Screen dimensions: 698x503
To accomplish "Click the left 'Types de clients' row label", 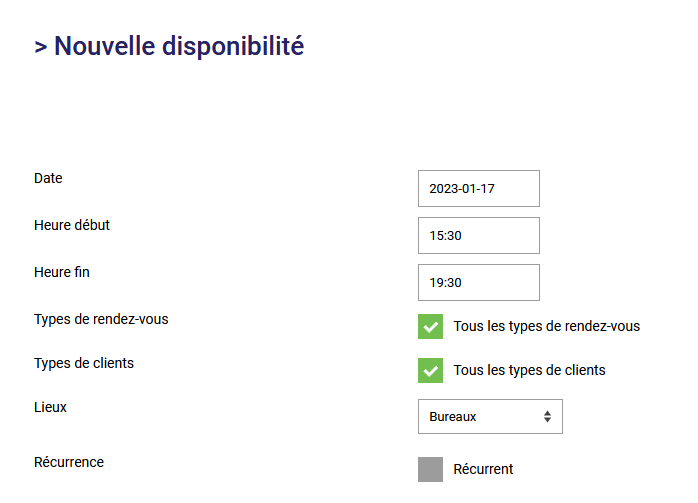I will [x=84, y=363].
